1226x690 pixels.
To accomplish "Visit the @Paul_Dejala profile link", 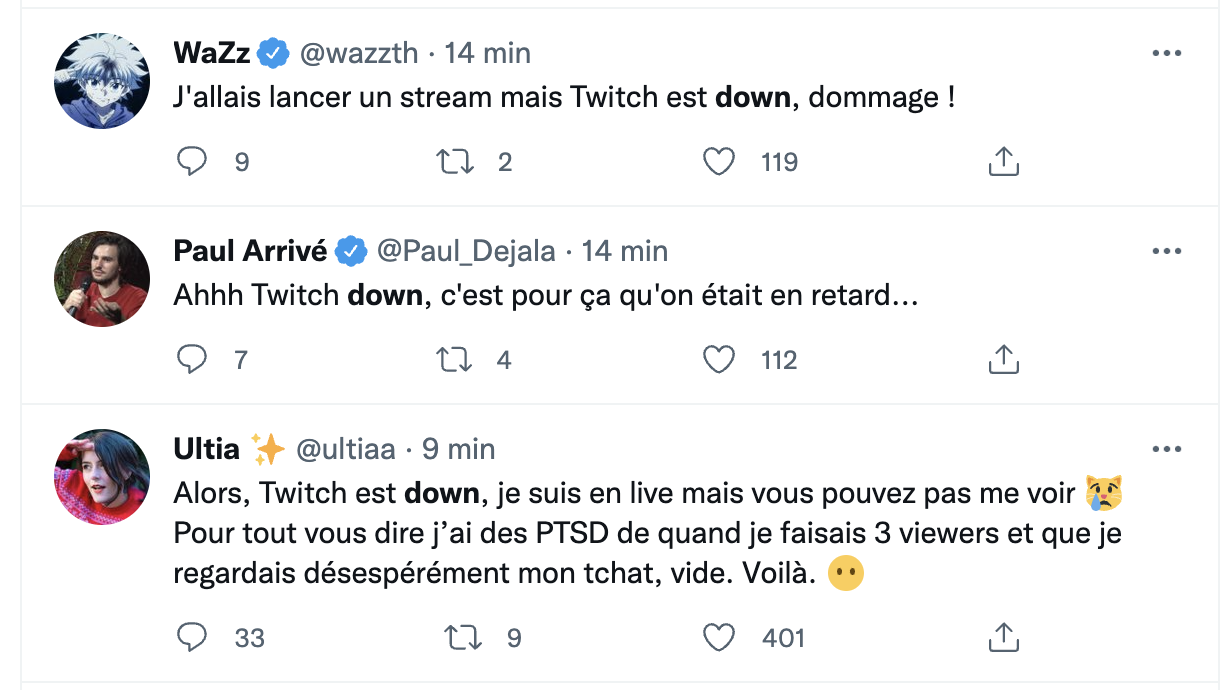I will click(x=466, y=251).
